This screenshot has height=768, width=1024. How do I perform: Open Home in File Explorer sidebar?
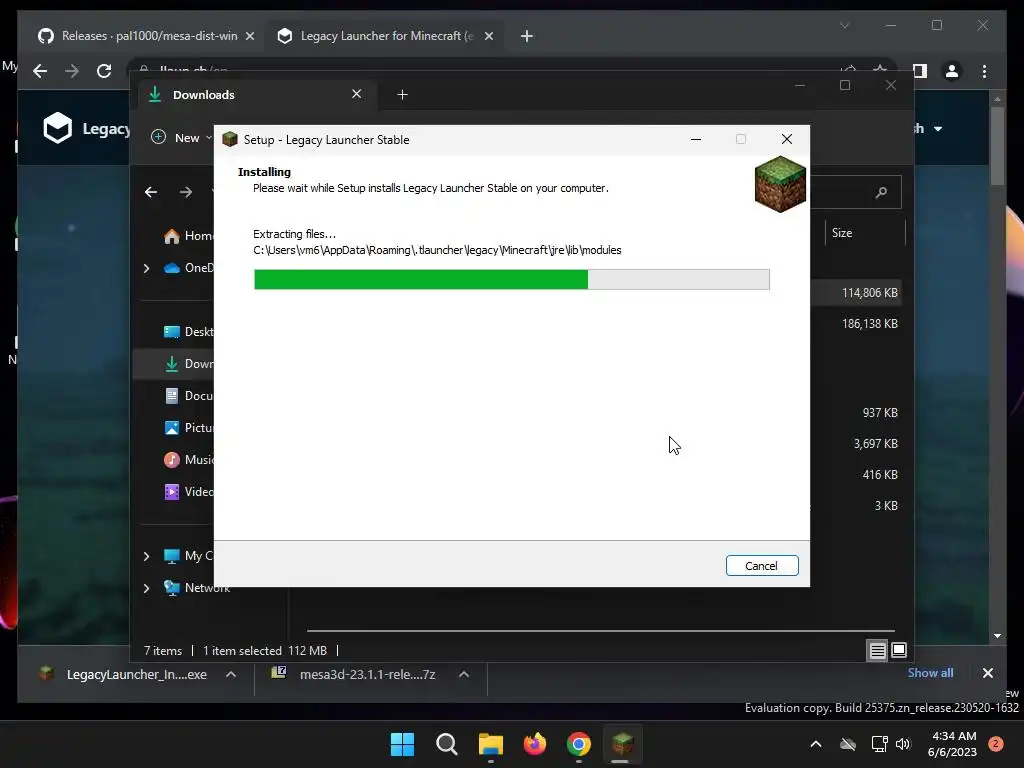click(x=189, y=236)
